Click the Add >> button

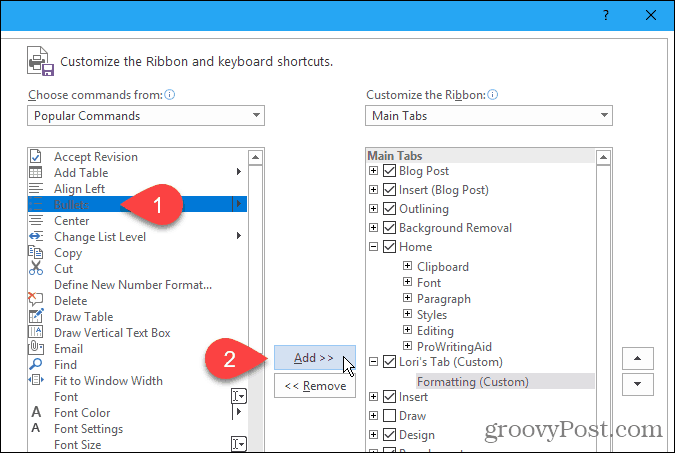click(x=315, y=357)
